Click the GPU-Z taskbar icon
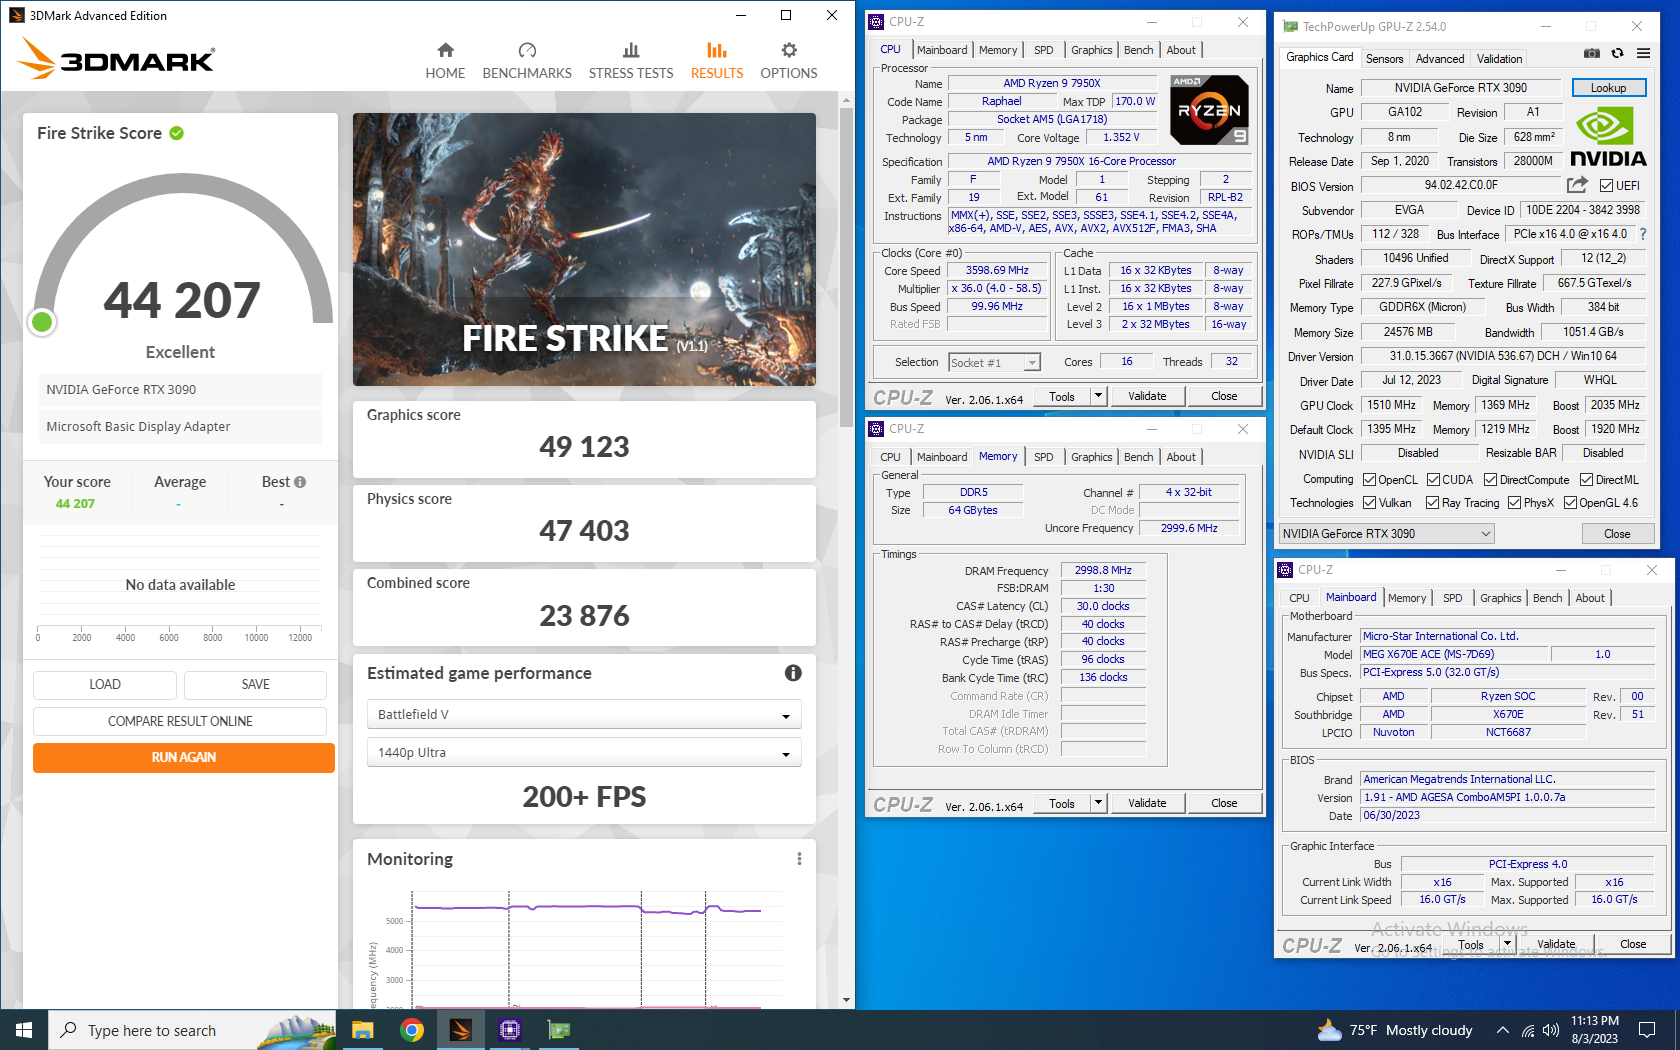The image size is (1680, 1050). 558,1030
